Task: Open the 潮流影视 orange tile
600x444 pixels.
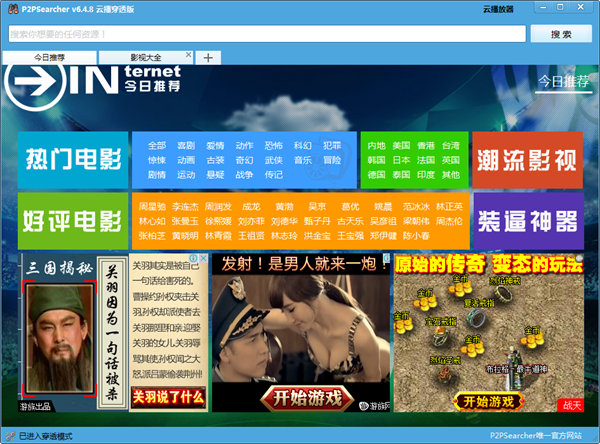Action: point(528,158)
